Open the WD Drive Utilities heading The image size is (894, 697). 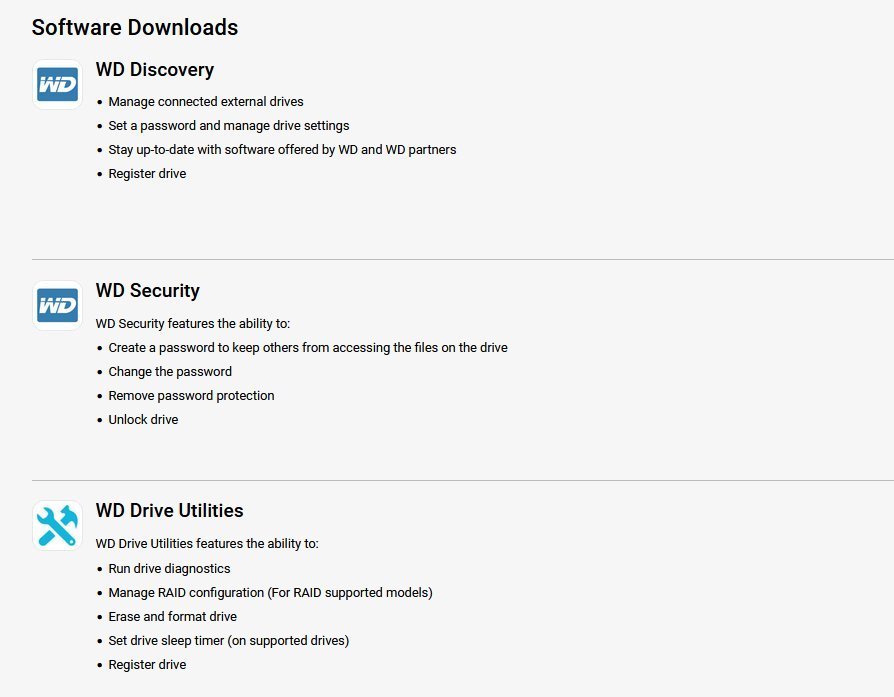tap(169, 511)
